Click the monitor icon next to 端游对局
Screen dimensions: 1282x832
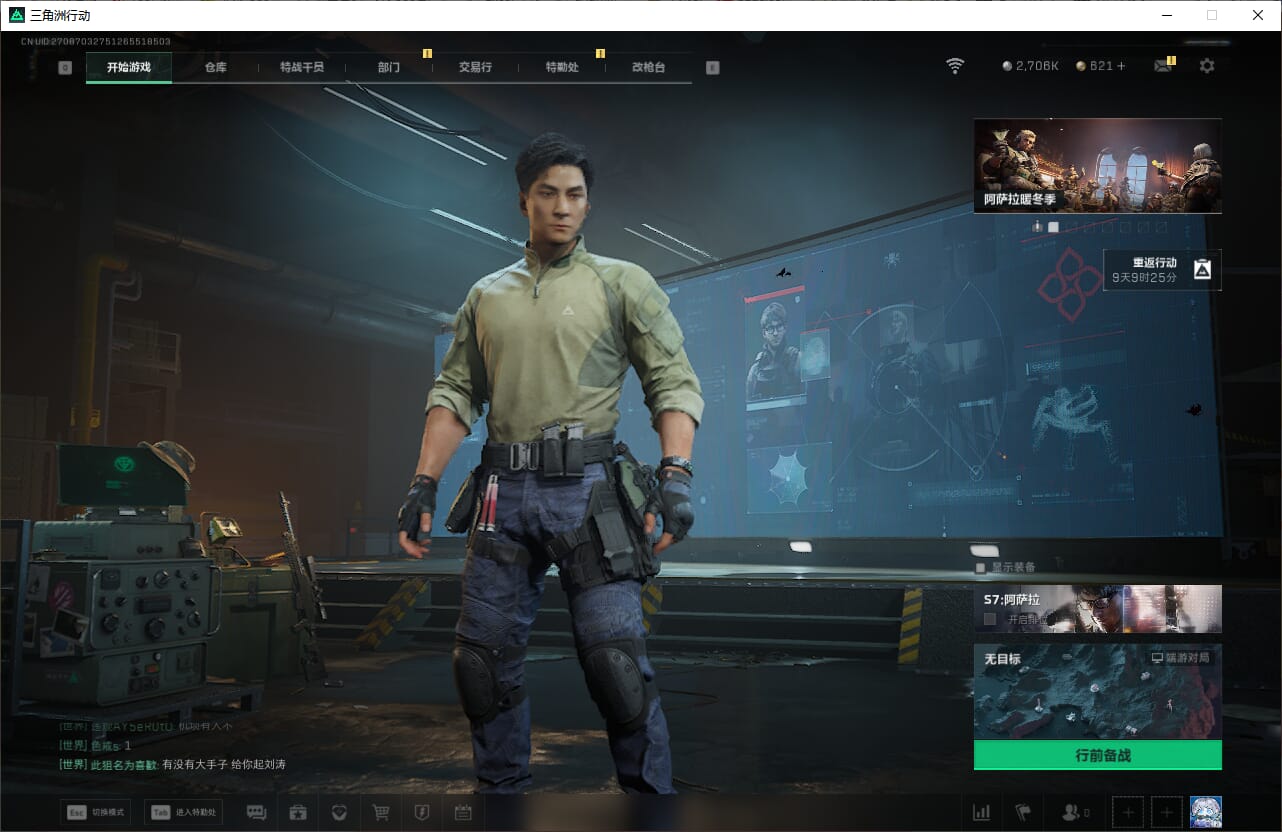(1157, 659)
